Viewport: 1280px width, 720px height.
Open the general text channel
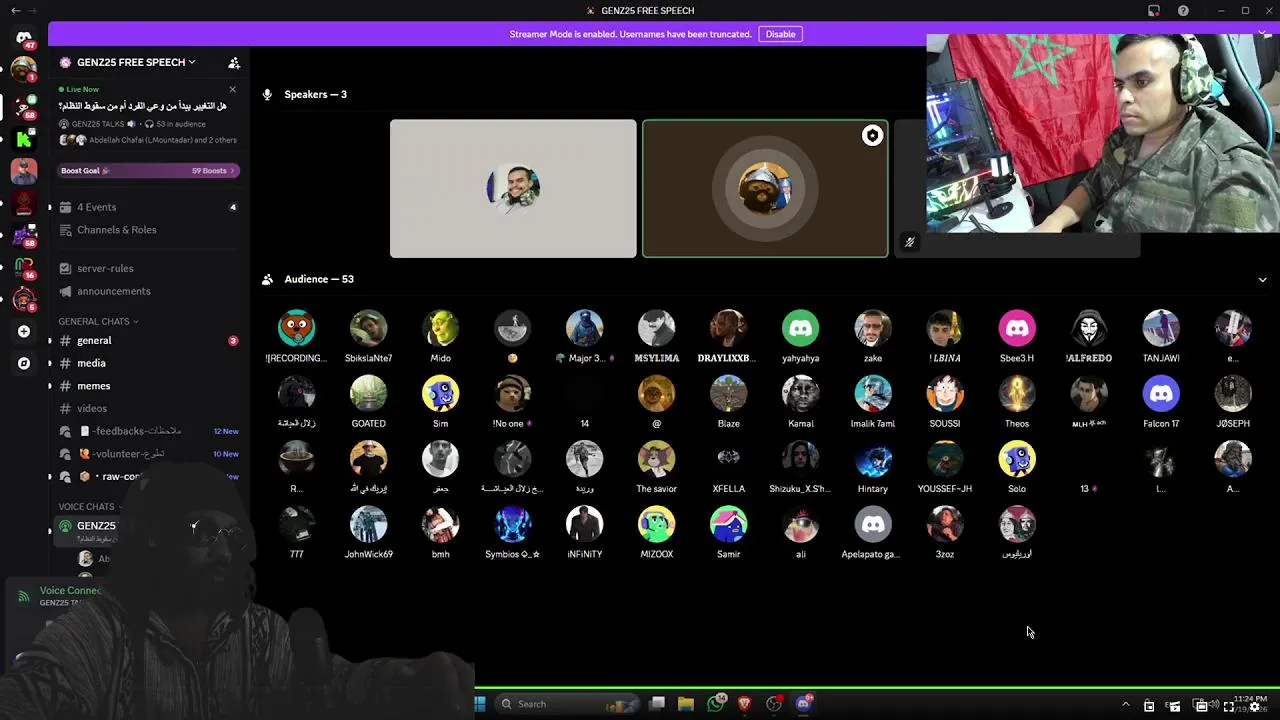(148, 341)
